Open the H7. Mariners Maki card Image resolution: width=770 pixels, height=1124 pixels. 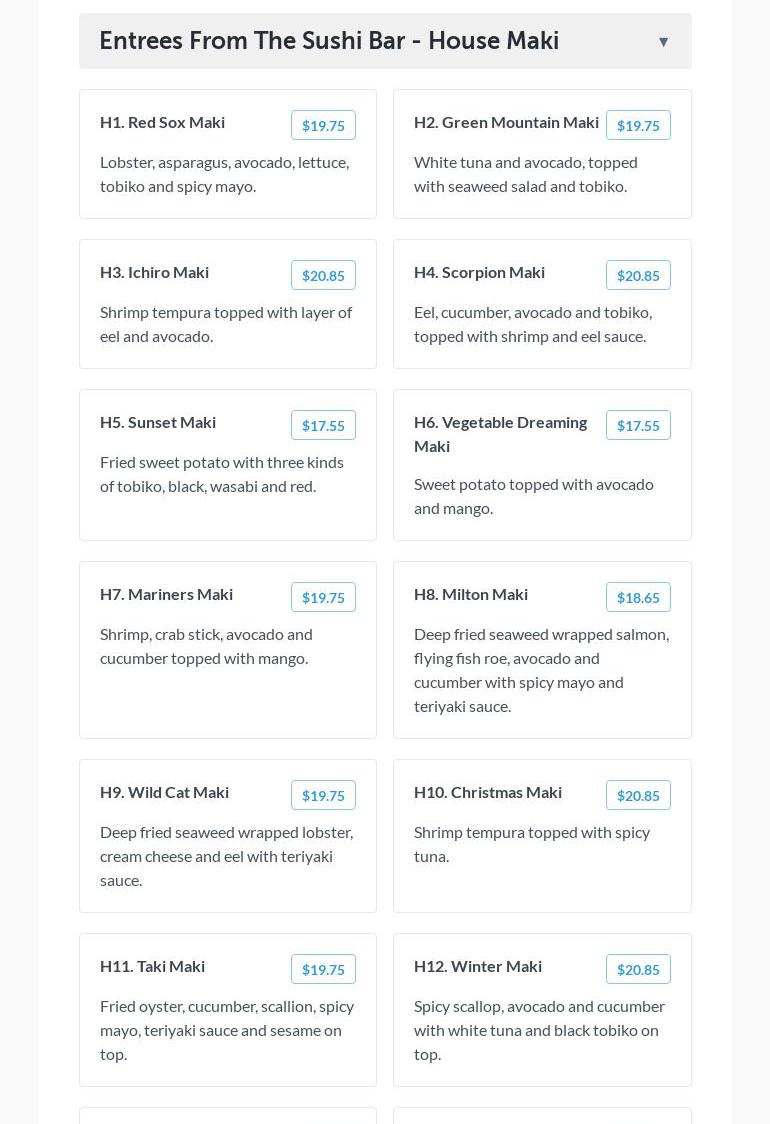(x=166, y=594)
